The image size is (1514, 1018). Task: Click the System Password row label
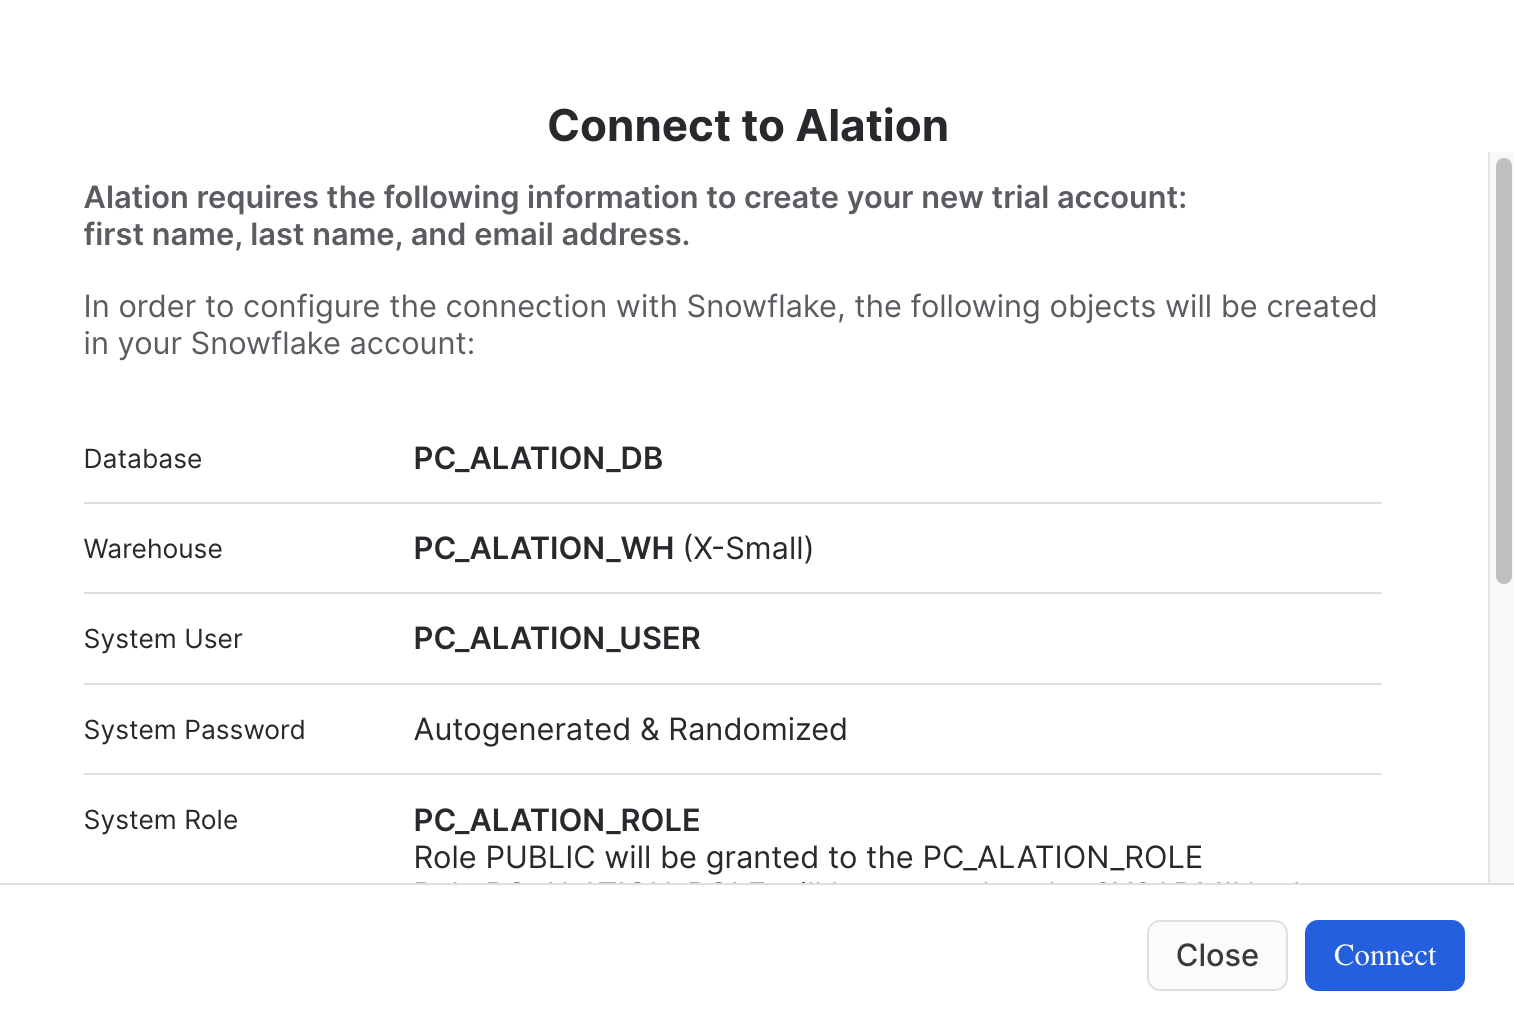[194, 730]
